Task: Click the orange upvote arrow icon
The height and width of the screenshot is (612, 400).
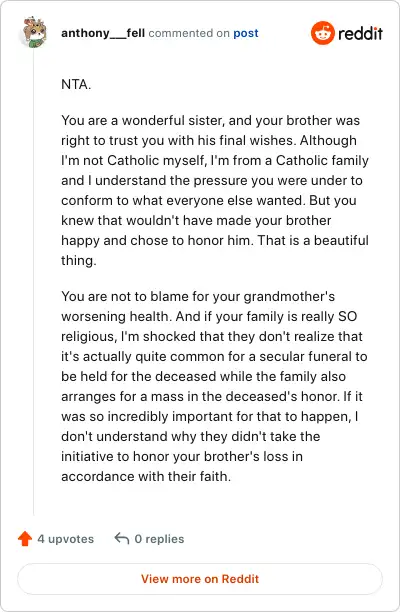Action: [25, 539]
